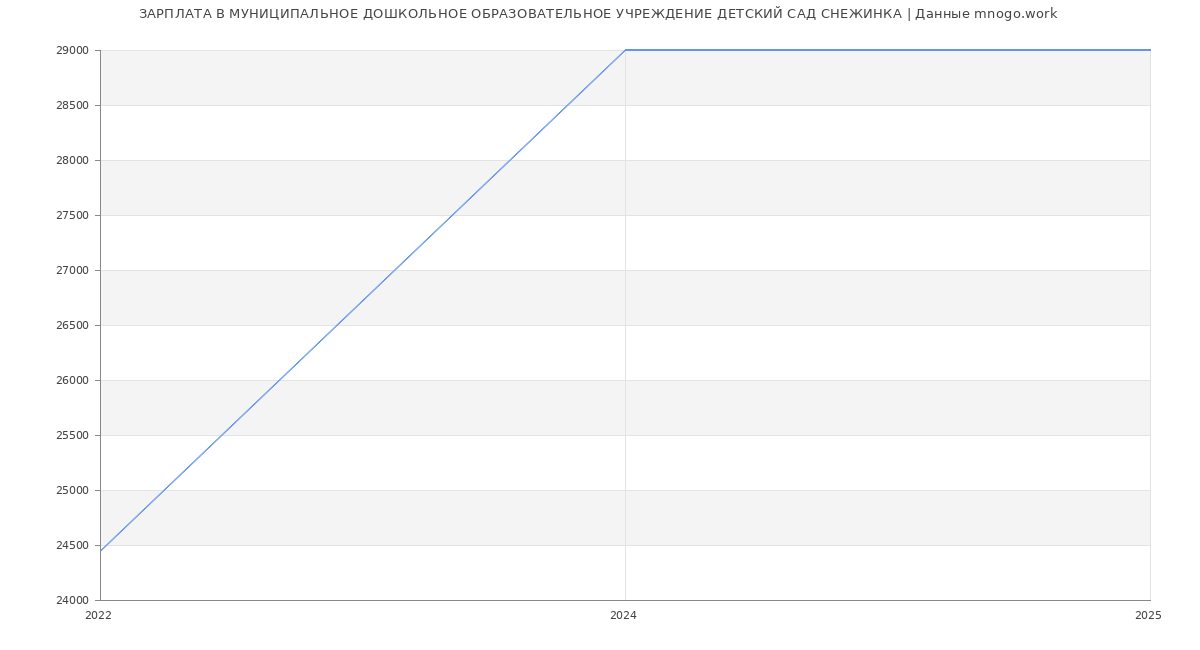Click the 26000 y-axis label
The image size is (1200, 650).
72,381
